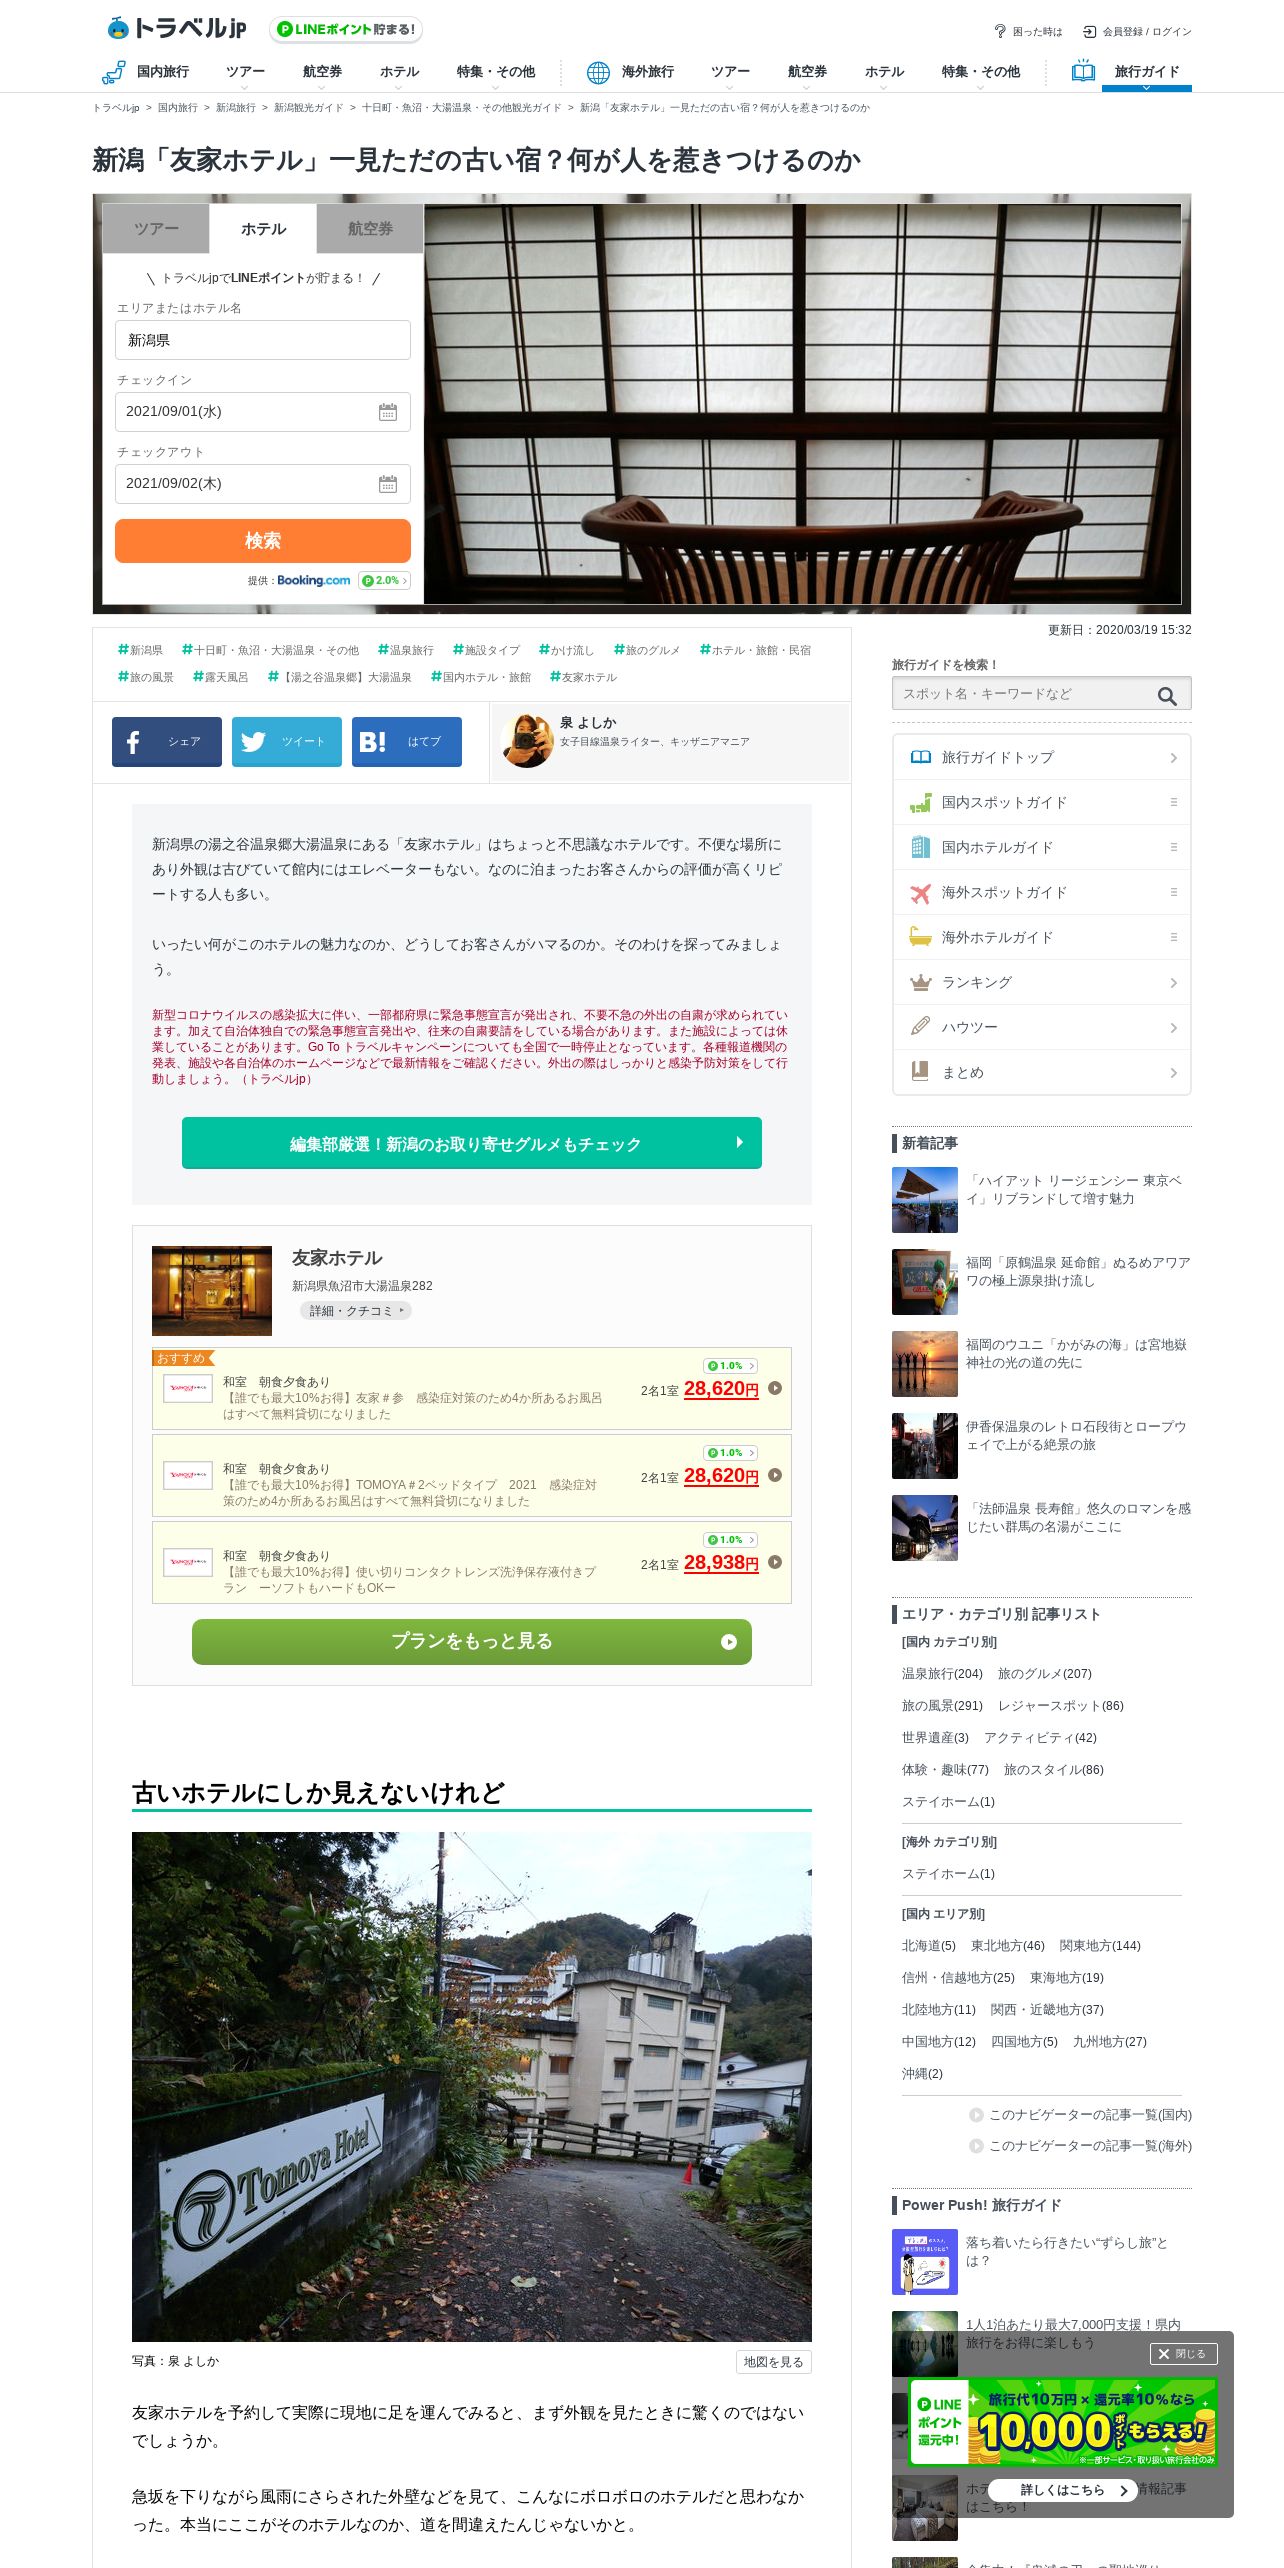Viewport: 1284px width, 2568px height.
Task: Click the ランキング crown icon
Action: point(920,982)
